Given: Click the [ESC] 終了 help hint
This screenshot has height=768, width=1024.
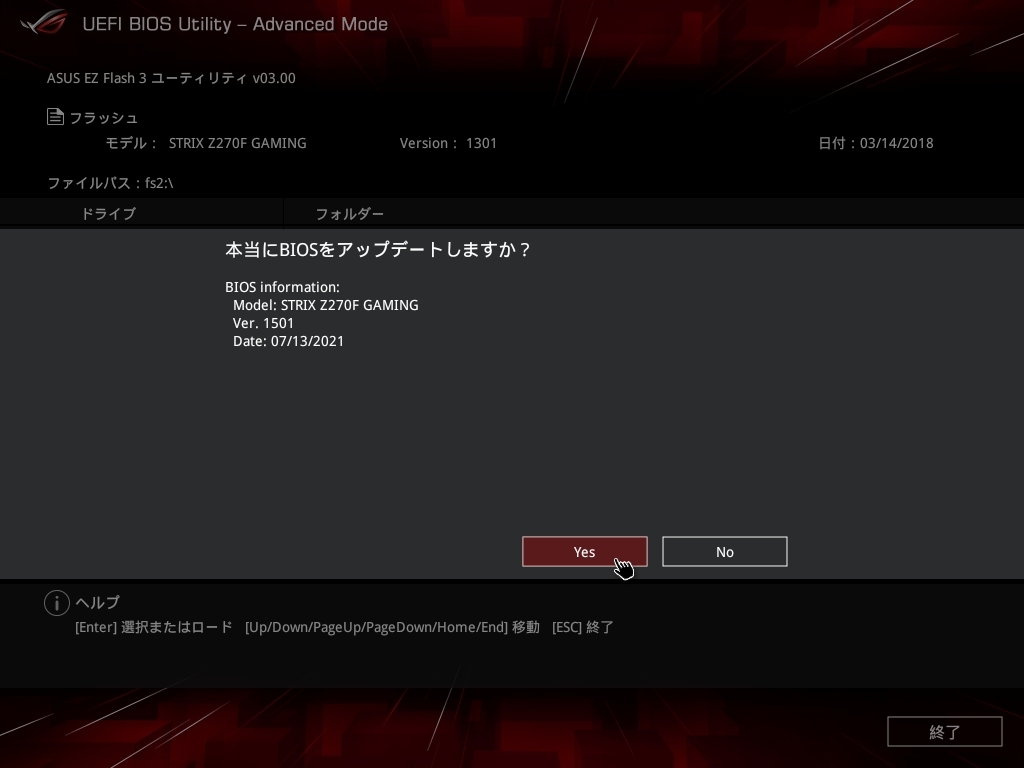Looking at the screenshot, I should click(x=583, y=627).
